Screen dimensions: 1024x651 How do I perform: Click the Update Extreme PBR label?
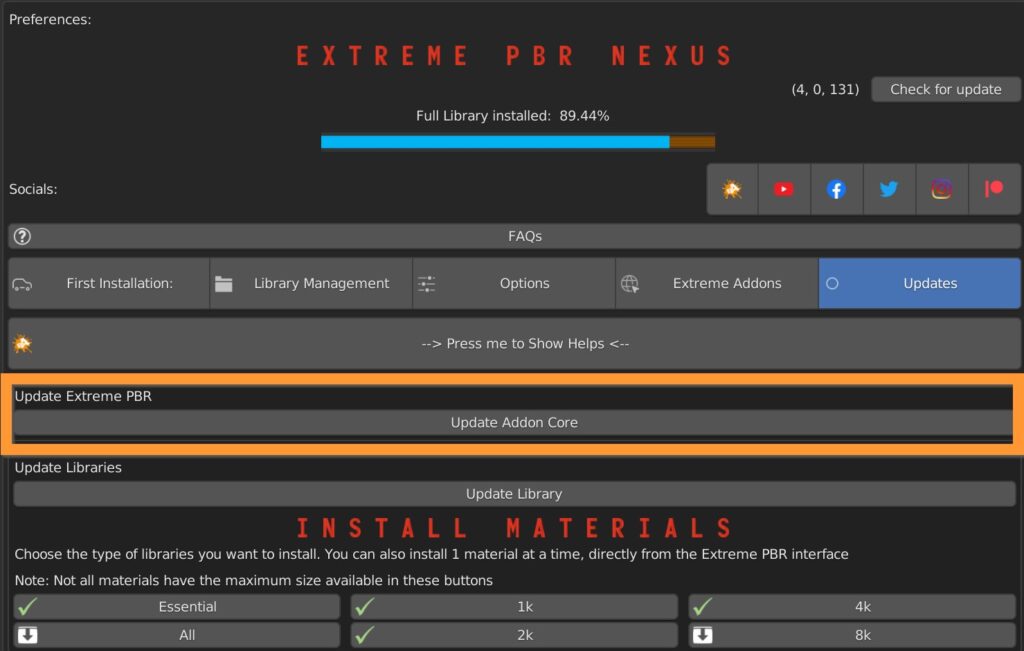click(83, 396)
